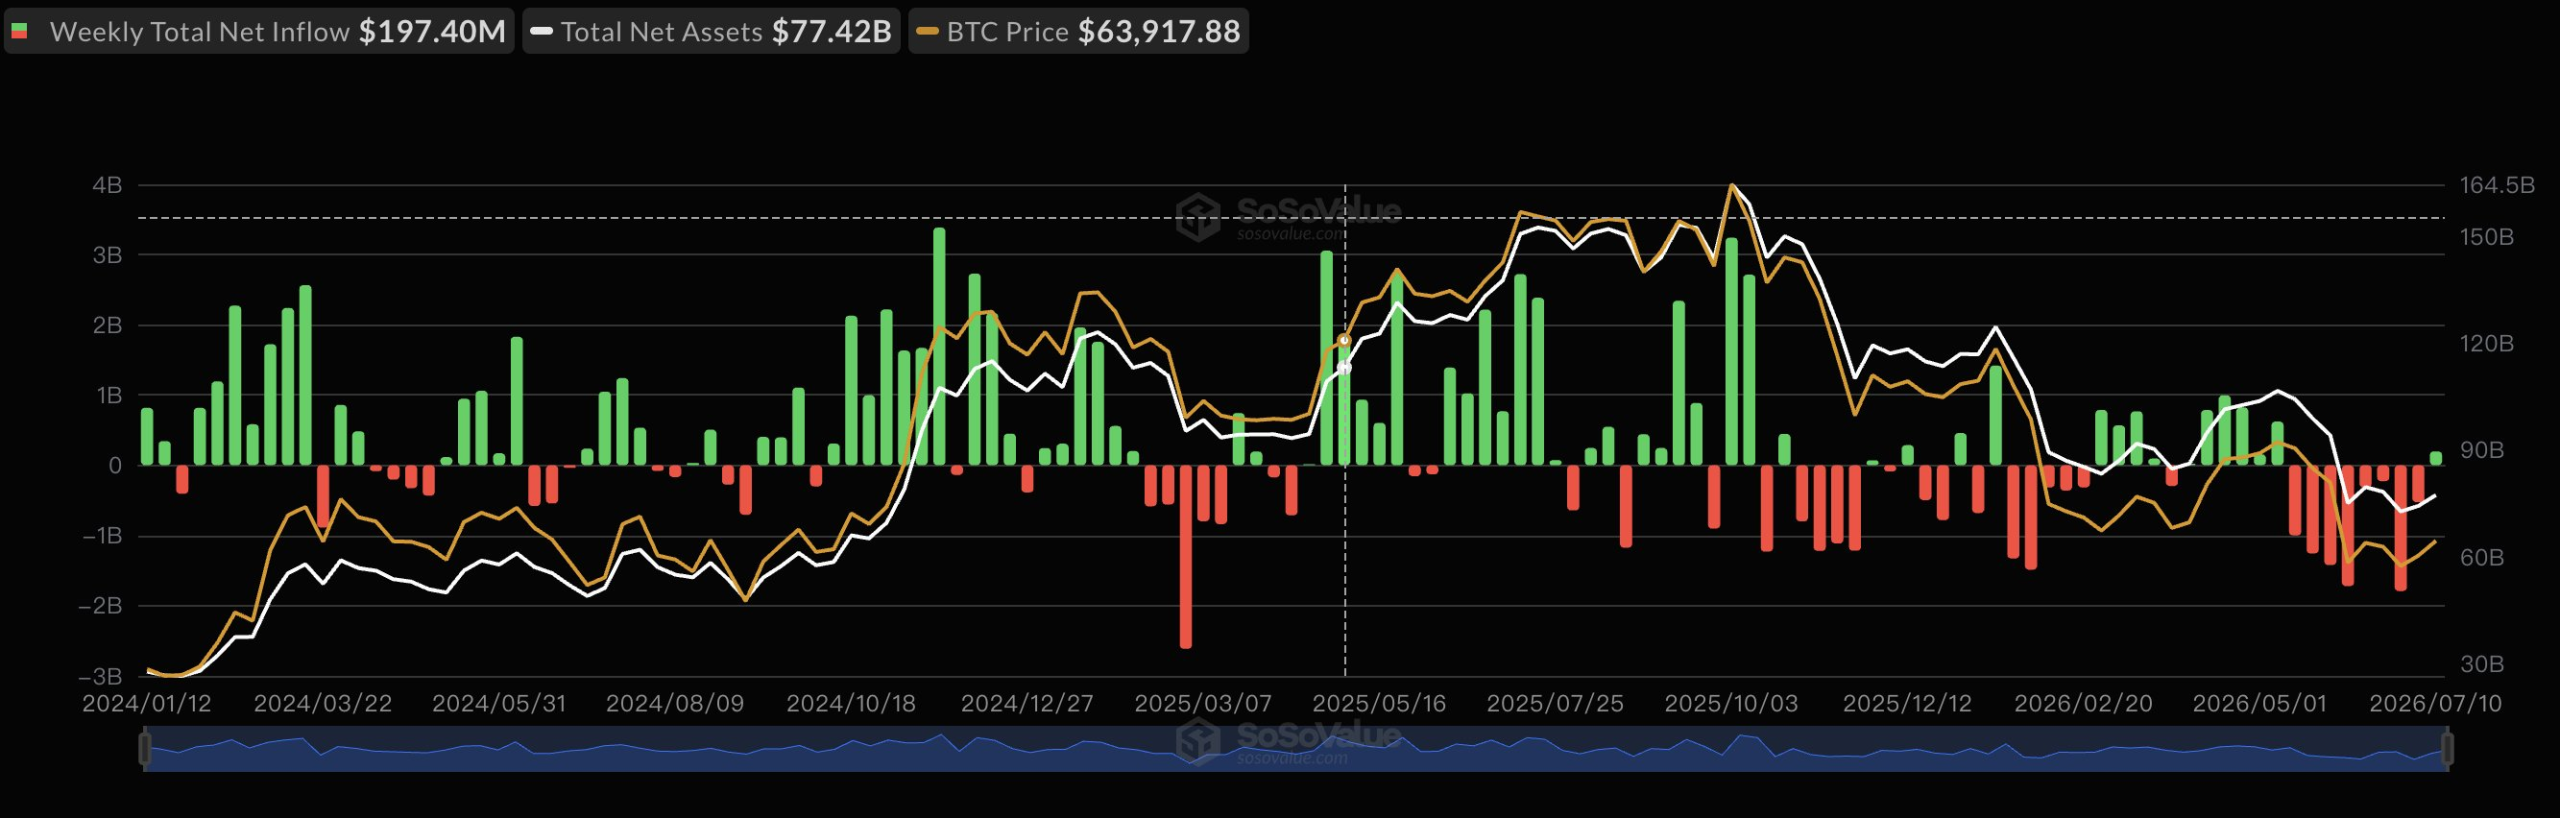Click the 4B left axis label
2560x818 pixels.
(x=107, y=185)
